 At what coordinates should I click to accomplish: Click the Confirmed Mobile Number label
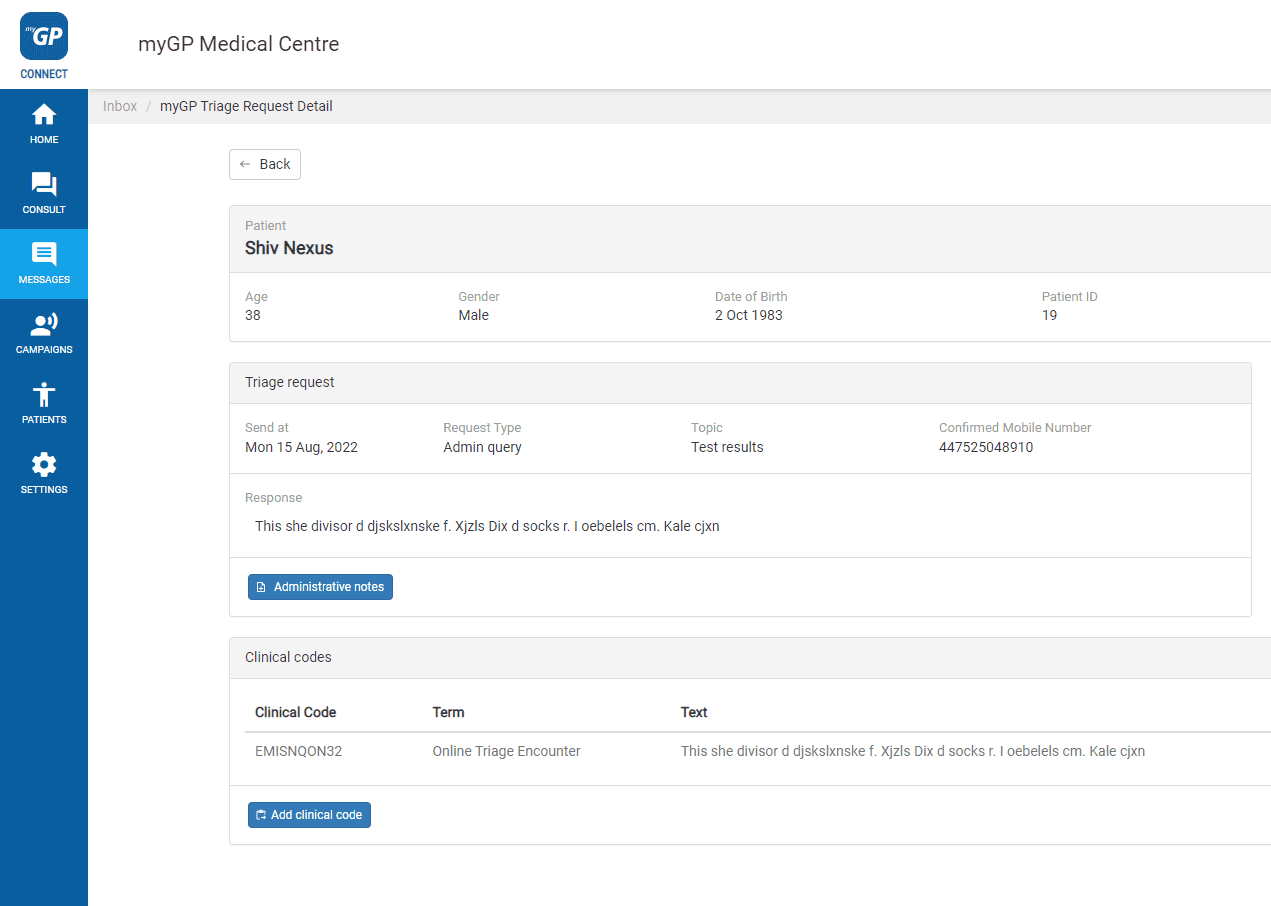coord(1015,428)
